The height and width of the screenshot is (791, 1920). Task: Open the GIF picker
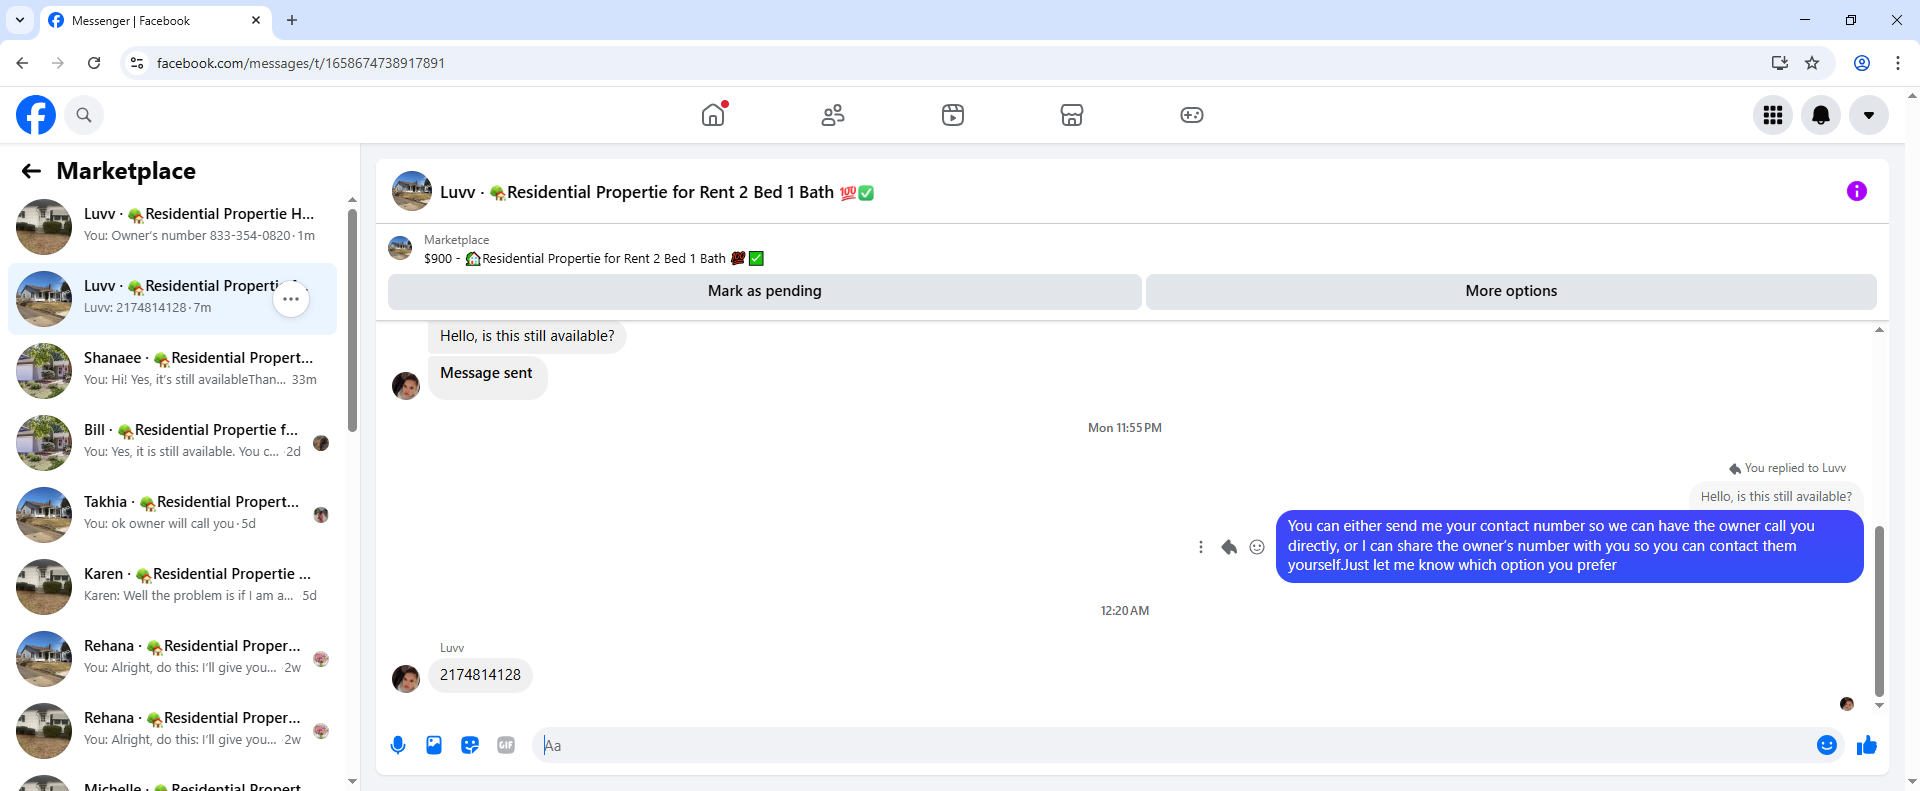(506, 745)
